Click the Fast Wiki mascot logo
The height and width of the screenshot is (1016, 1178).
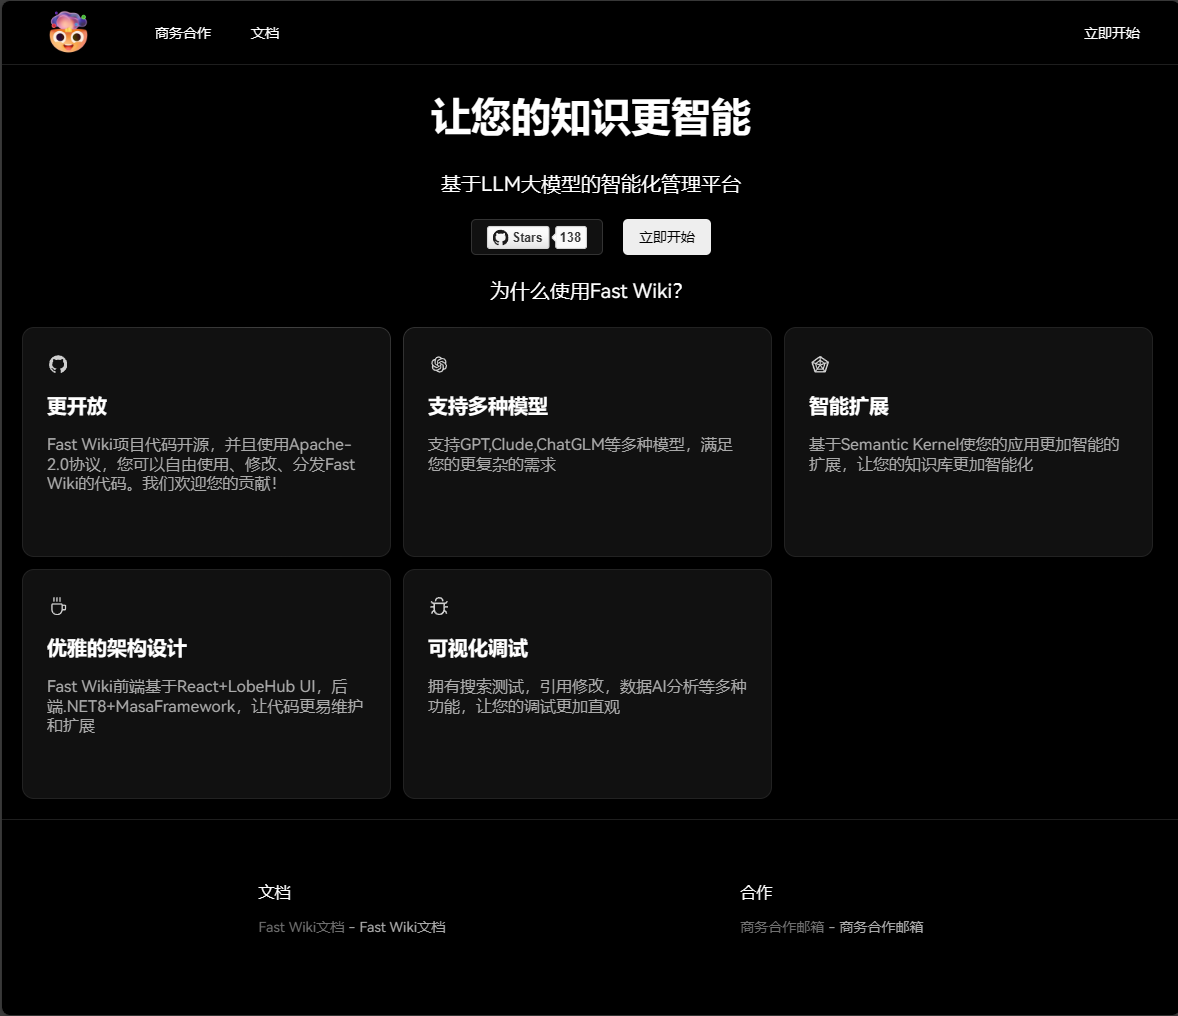click(x=68, y=32)
